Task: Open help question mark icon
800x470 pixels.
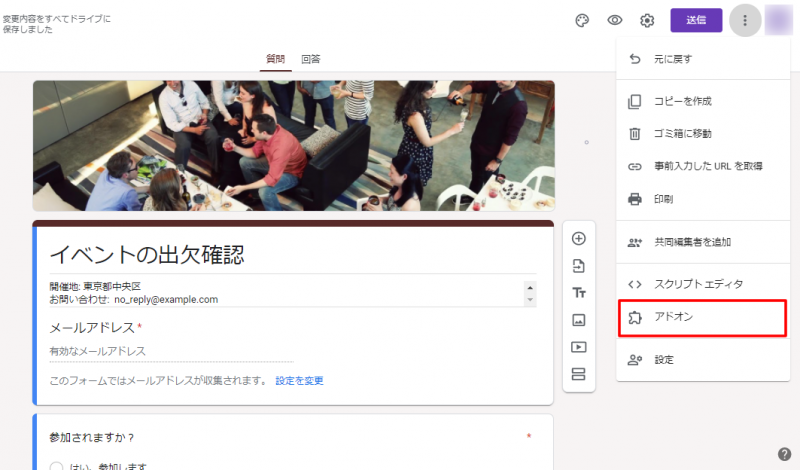Action: (x=785, y=455)
